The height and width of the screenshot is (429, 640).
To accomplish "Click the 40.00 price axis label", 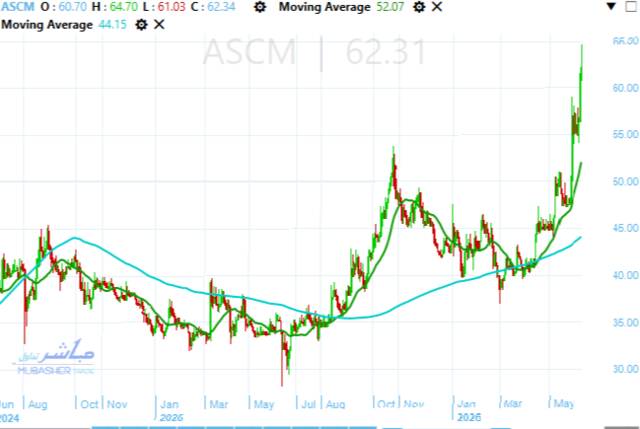I will pyautogui.click(x=625, y=275).
